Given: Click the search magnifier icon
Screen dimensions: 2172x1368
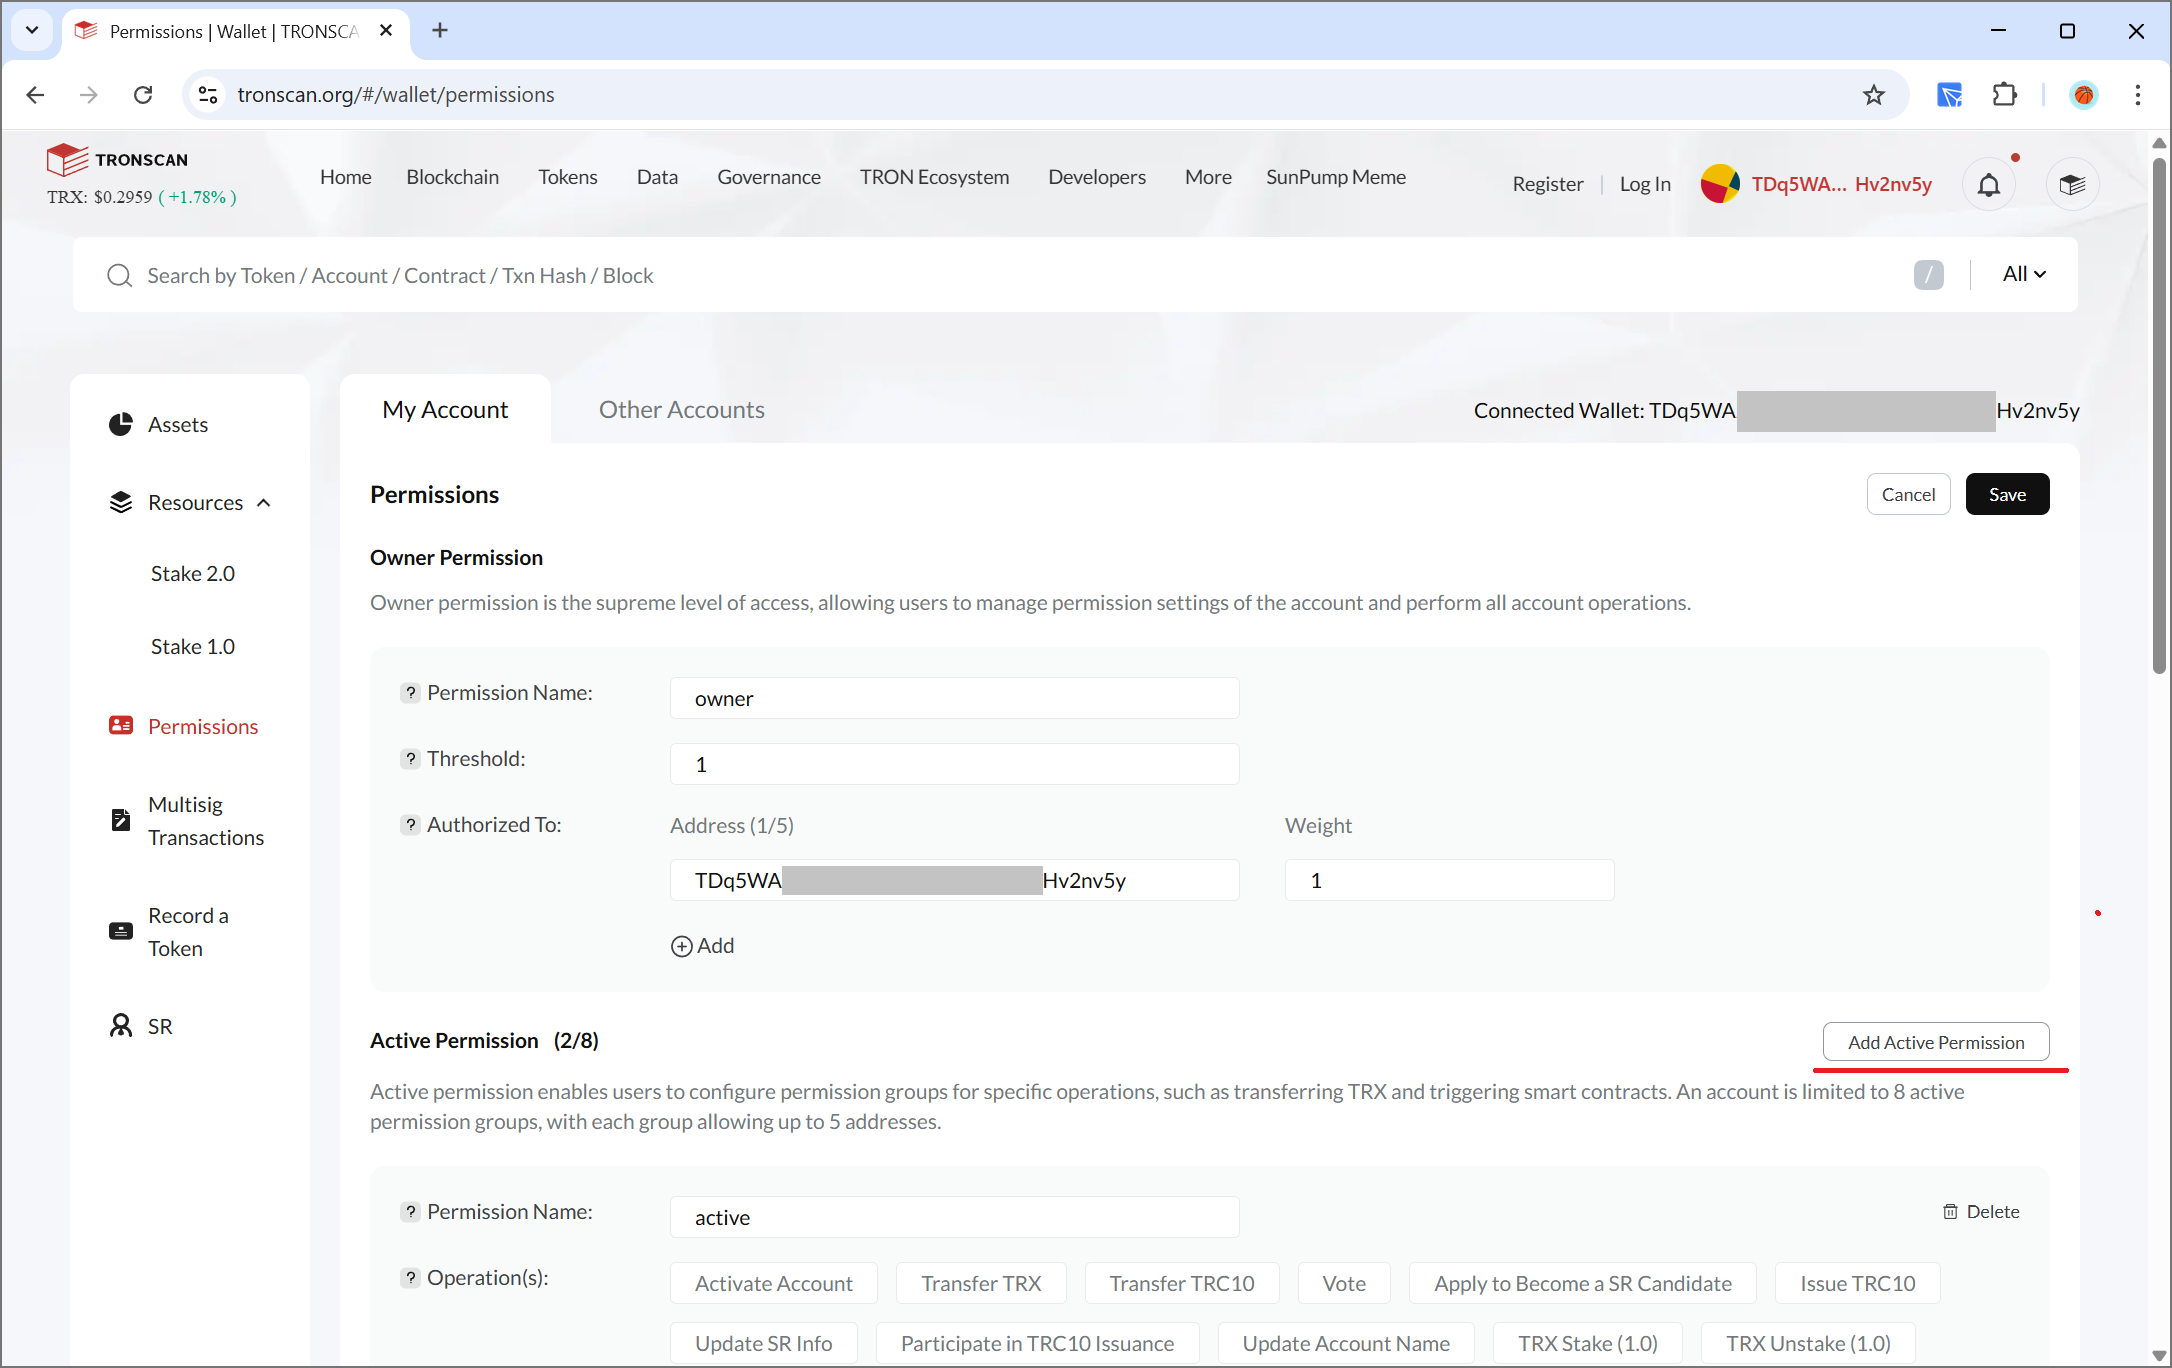Looking at the screenshot, I should pyautogui.click(x=119, y=276).
